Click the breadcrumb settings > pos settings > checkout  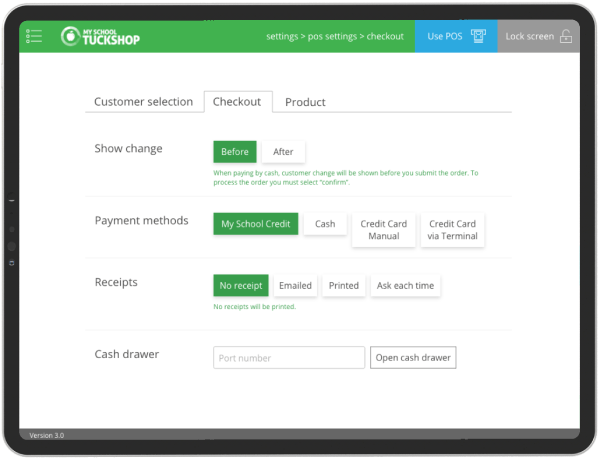tap(335, 36)
